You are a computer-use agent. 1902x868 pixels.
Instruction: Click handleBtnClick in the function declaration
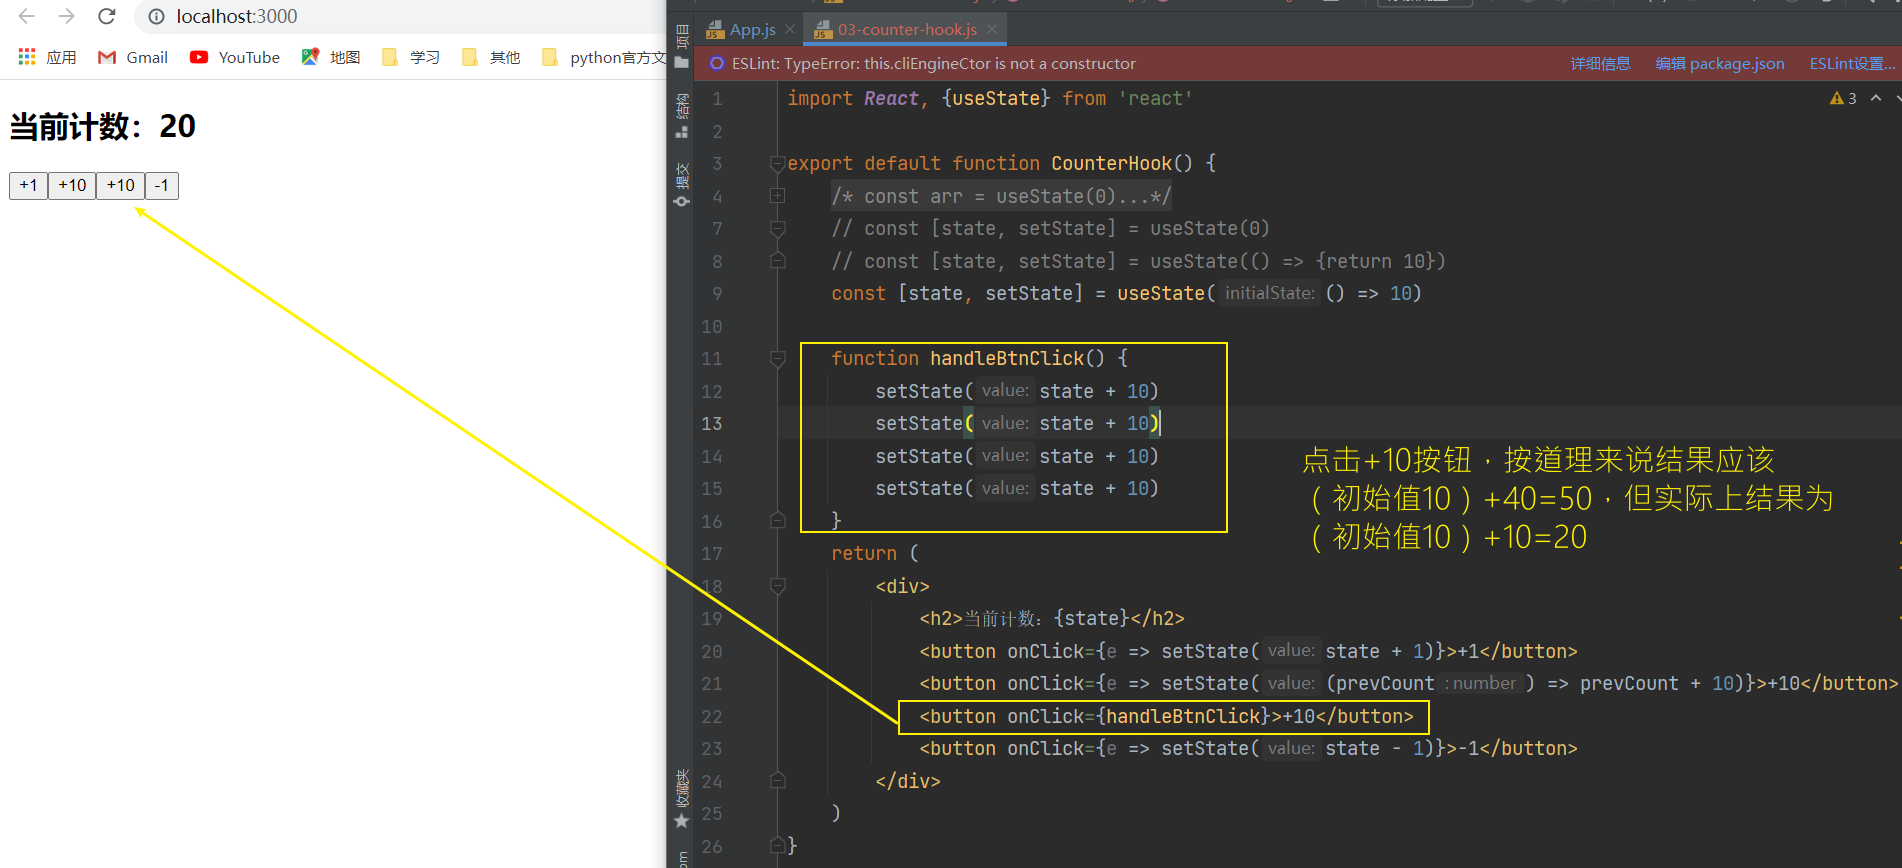[x=1007, y=358]
